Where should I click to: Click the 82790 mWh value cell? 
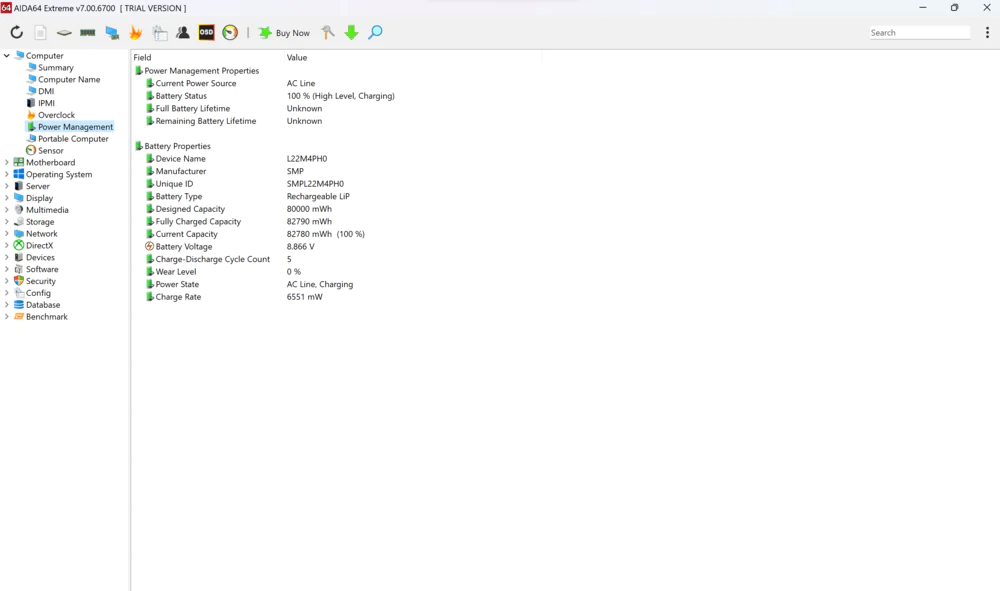coord(309,221)
